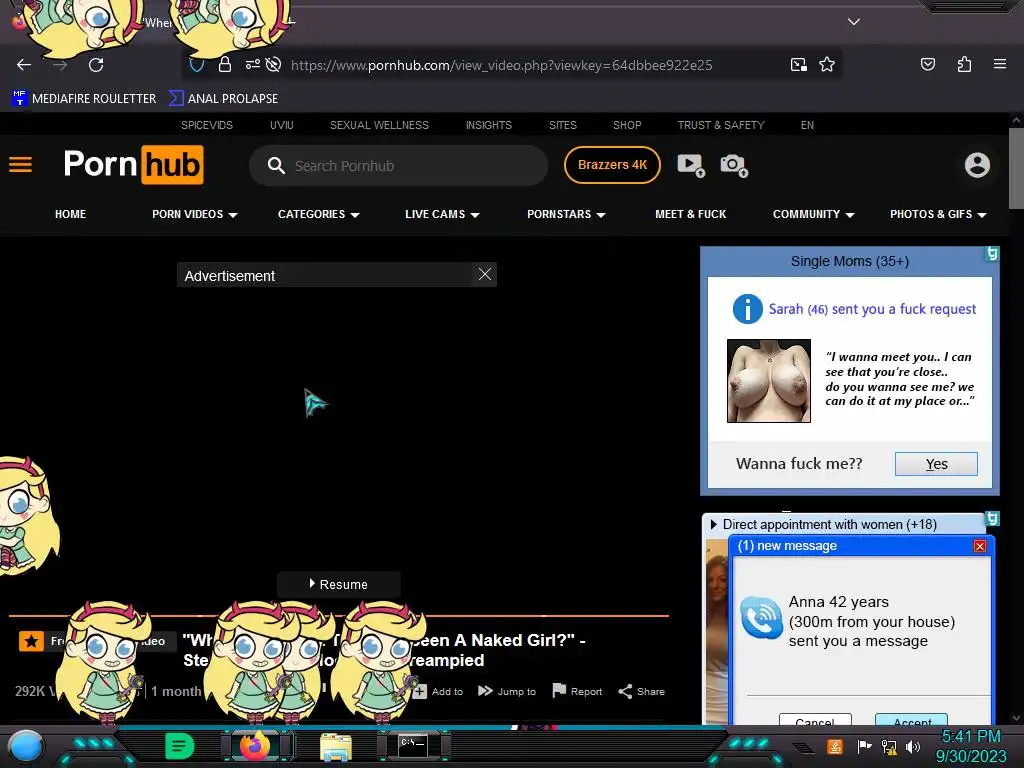Open the Sexual Wellness top bar link
This screenshot has height=768, width=1024.
(379, 125)
